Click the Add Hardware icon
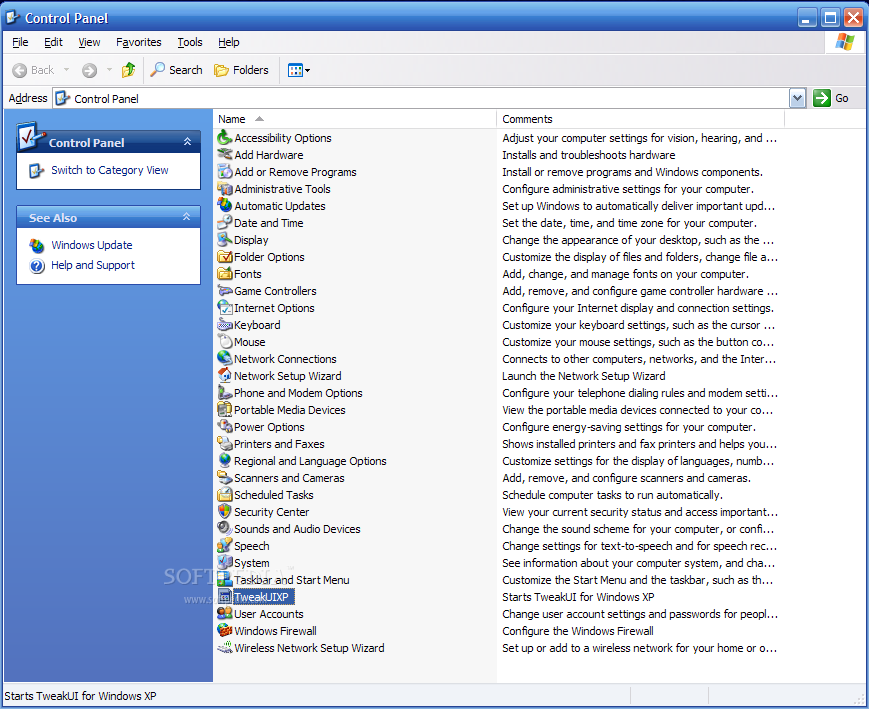Viewport: 869px width, 709px height. [224, 155]
